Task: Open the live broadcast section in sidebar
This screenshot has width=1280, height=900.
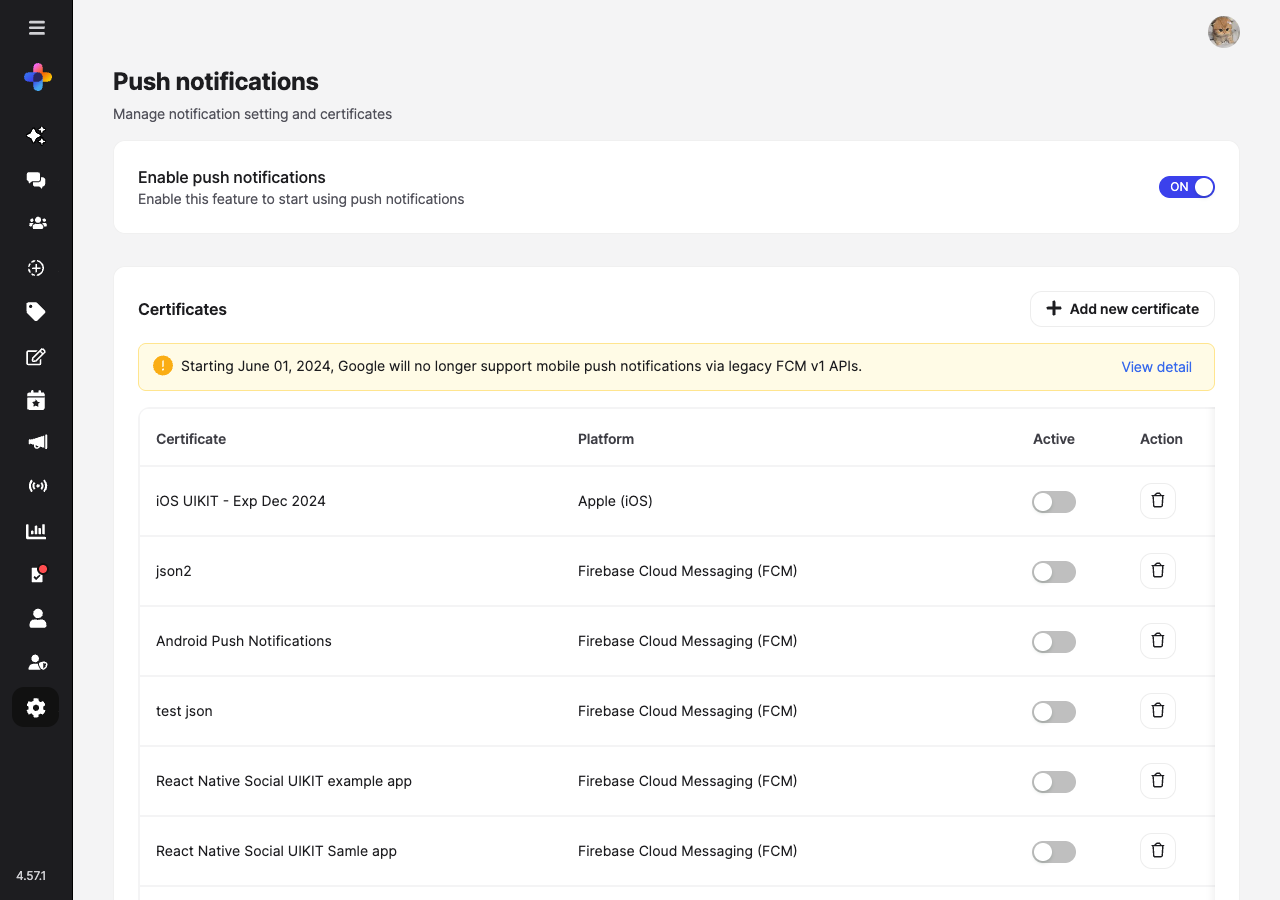Action: coord(37,486)
